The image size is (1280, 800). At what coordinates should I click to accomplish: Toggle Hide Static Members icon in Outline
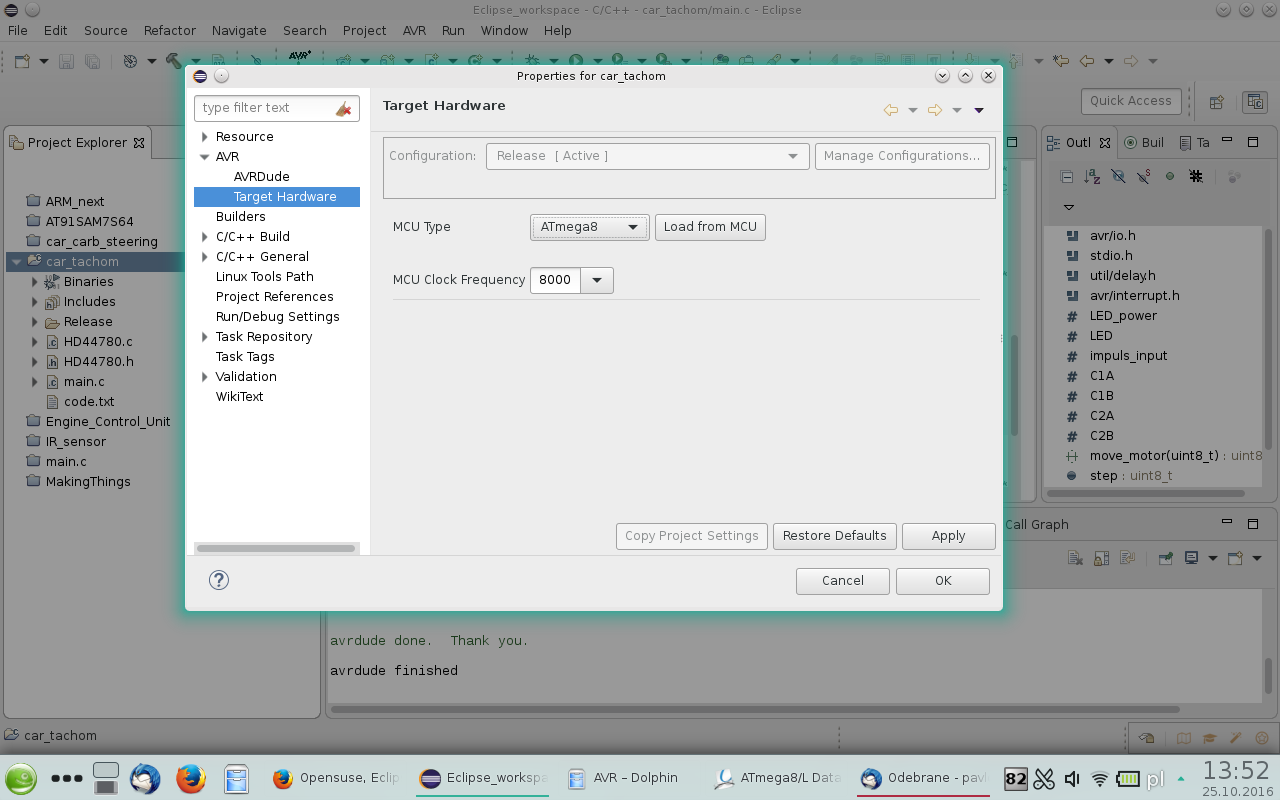click(1144, 176)
